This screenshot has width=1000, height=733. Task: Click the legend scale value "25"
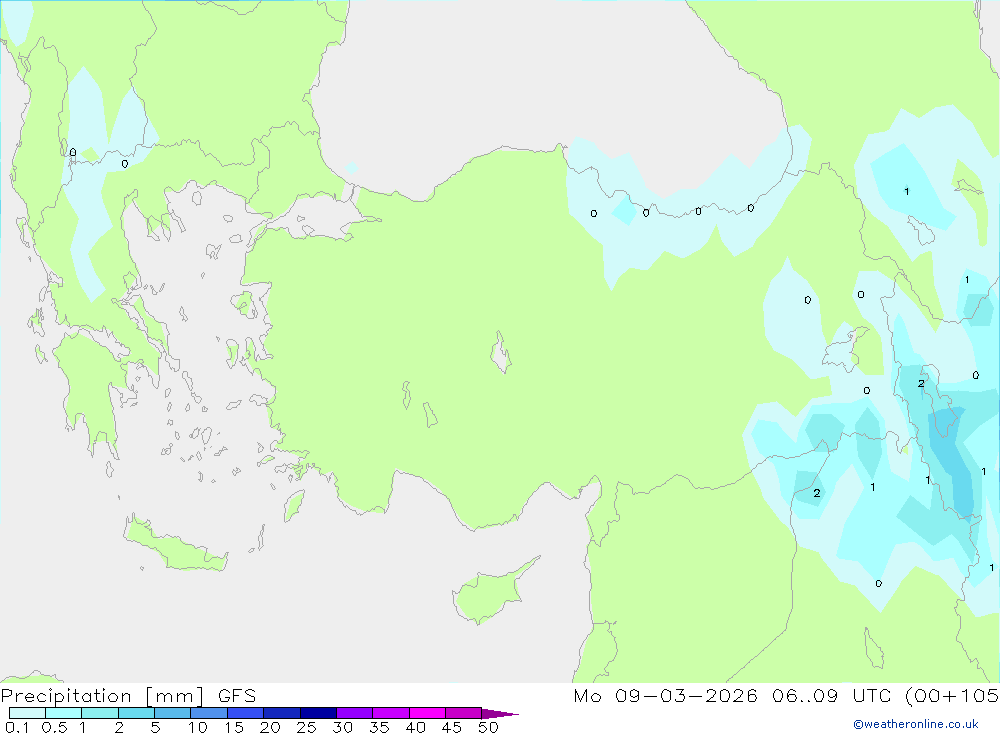coord(306,727)
